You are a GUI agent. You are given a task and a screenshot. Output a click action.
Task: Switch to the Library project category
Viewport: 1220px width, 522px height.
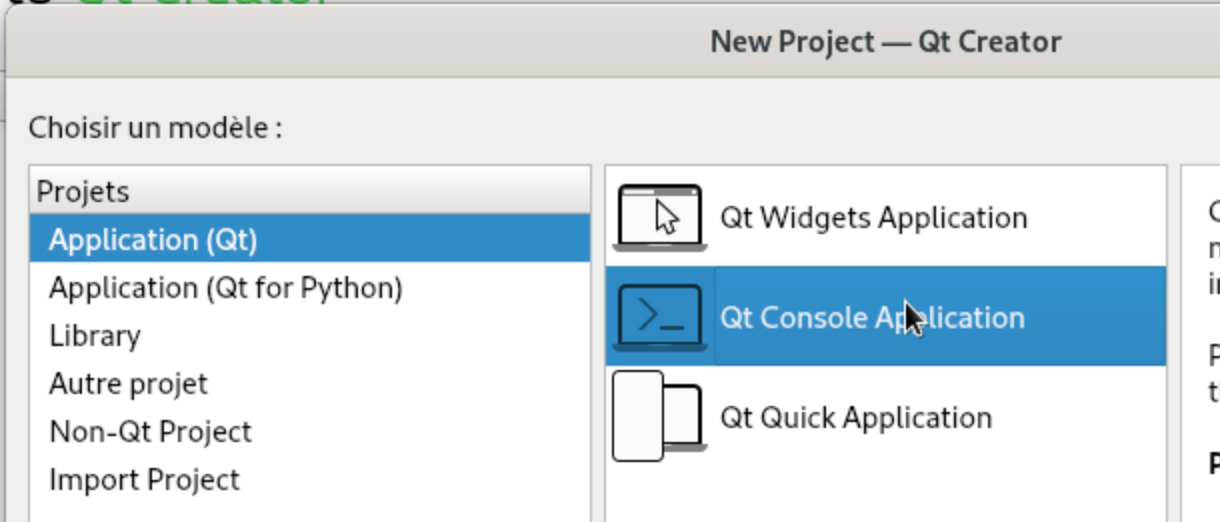(95, 336)
